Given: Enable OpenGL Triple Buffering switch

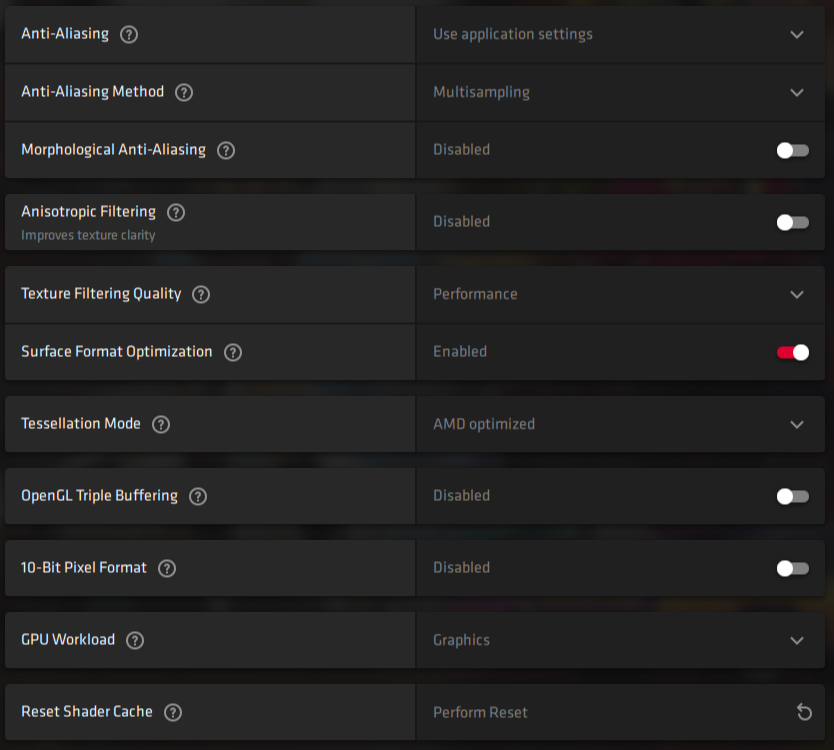Looking at the screenshot, I should [792, 496].
